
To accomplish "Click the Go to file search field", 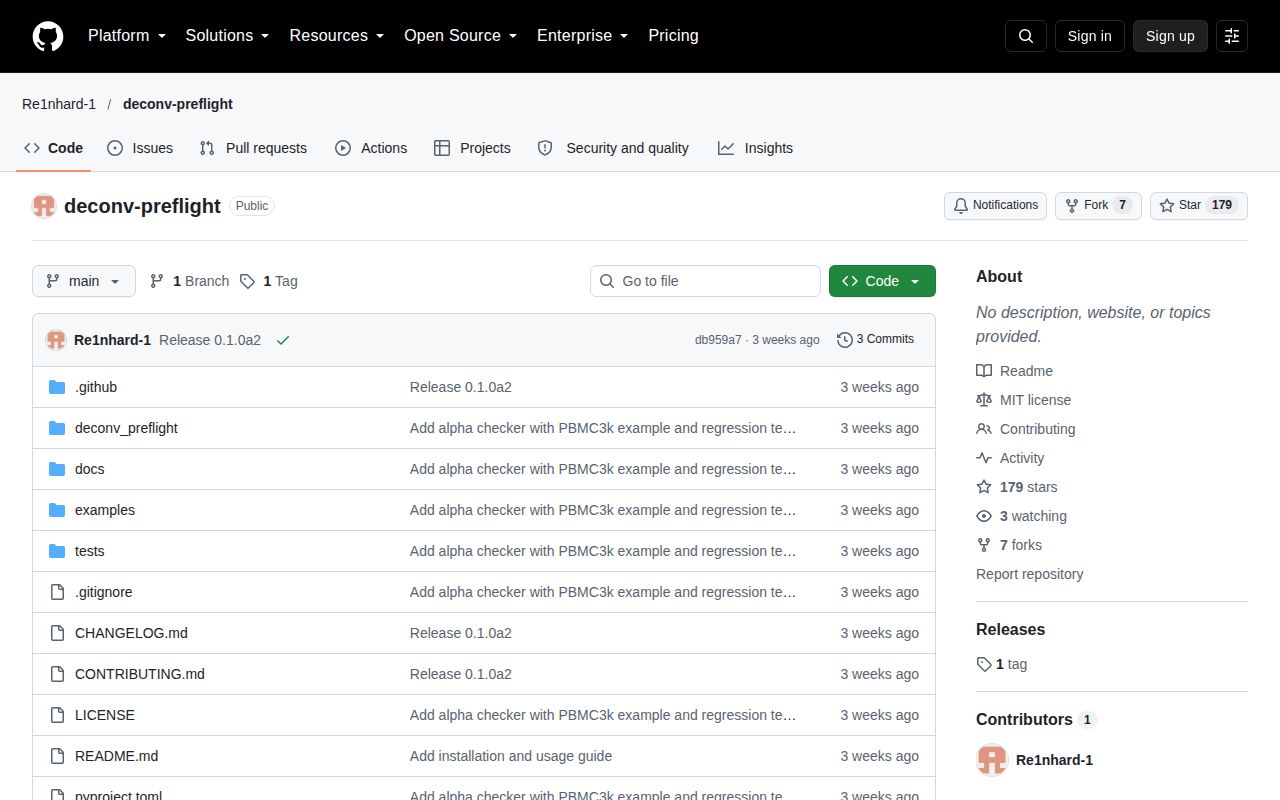I will [x=705, y=281].
